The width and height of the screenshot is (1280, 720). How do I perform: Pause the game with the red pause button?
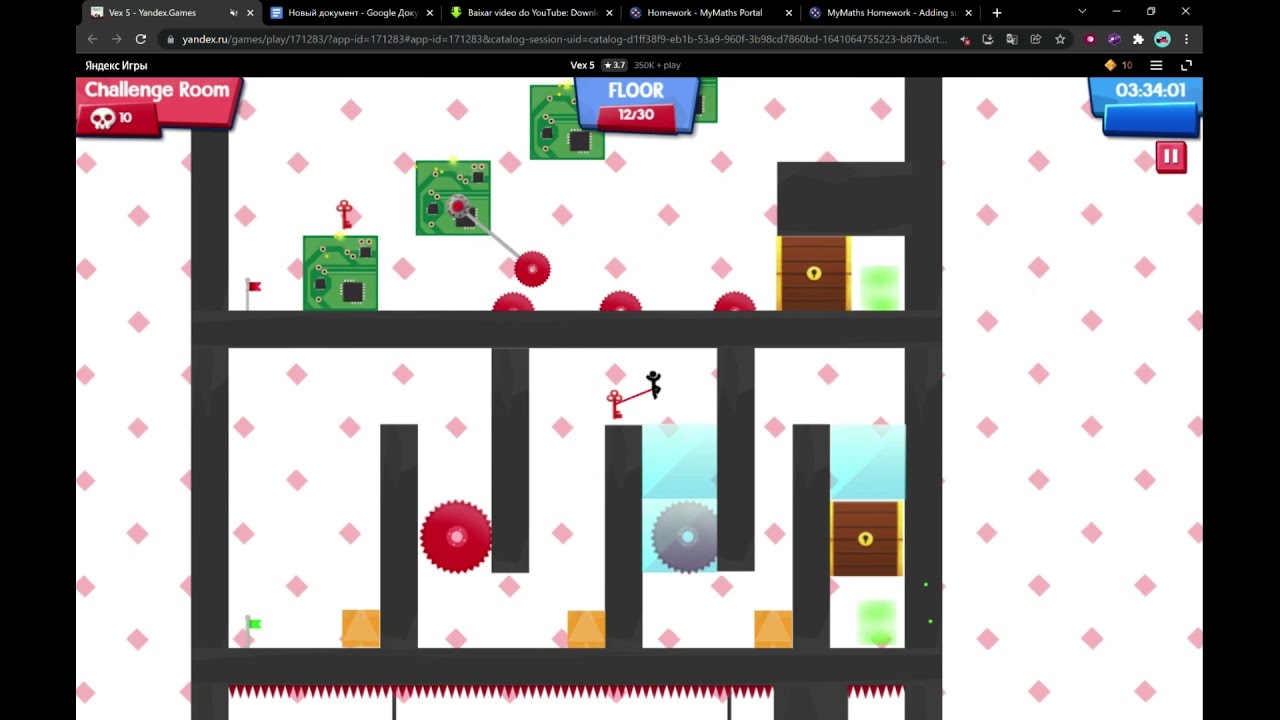1171,157
